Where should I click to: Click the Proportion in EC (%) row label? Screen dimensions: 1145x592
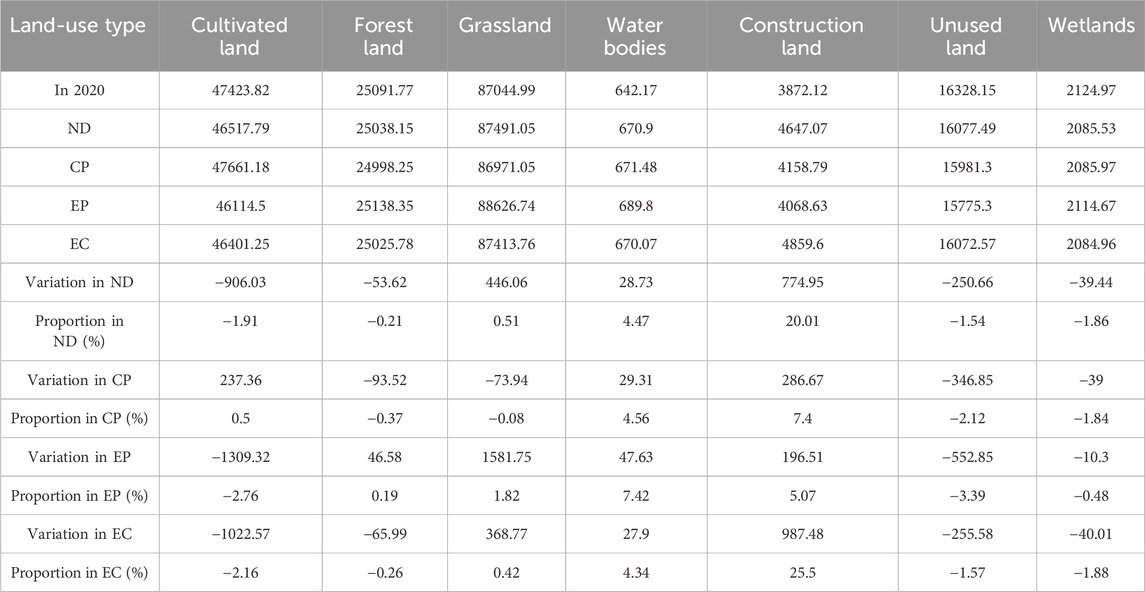click(79, 572)
